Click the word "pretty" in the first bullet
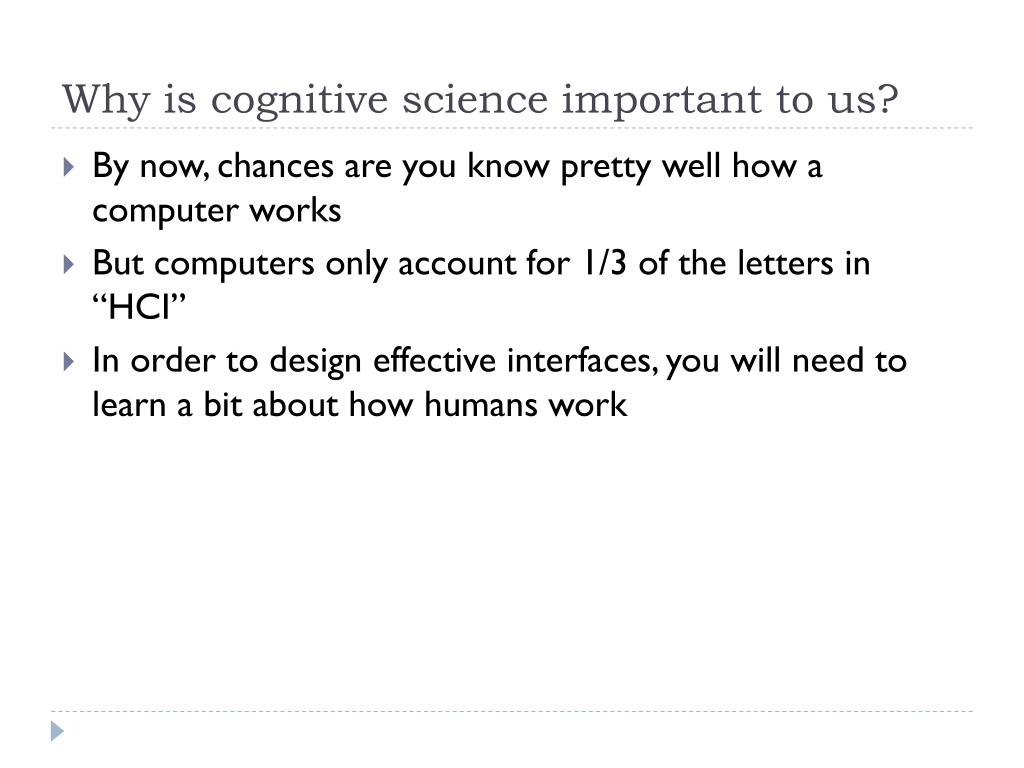The height and width of the screenshot is (768, 1024). point(605,167)
